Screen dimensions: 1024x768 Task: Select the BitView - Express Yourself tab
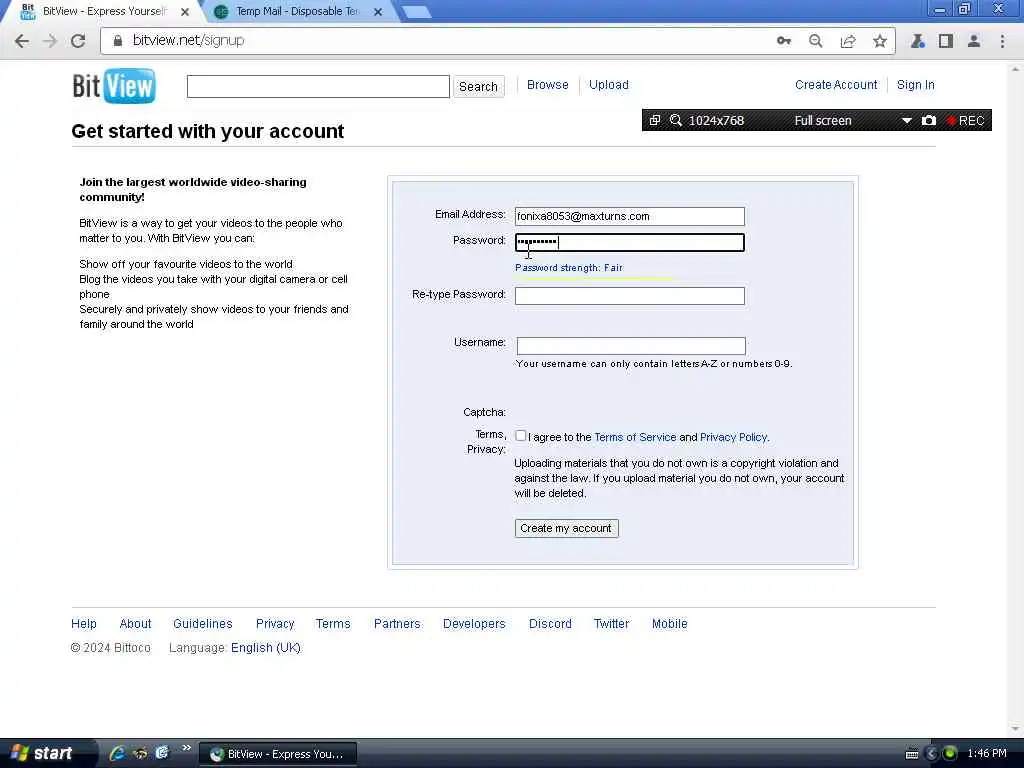pyautogui.click(x=104, y=12)
